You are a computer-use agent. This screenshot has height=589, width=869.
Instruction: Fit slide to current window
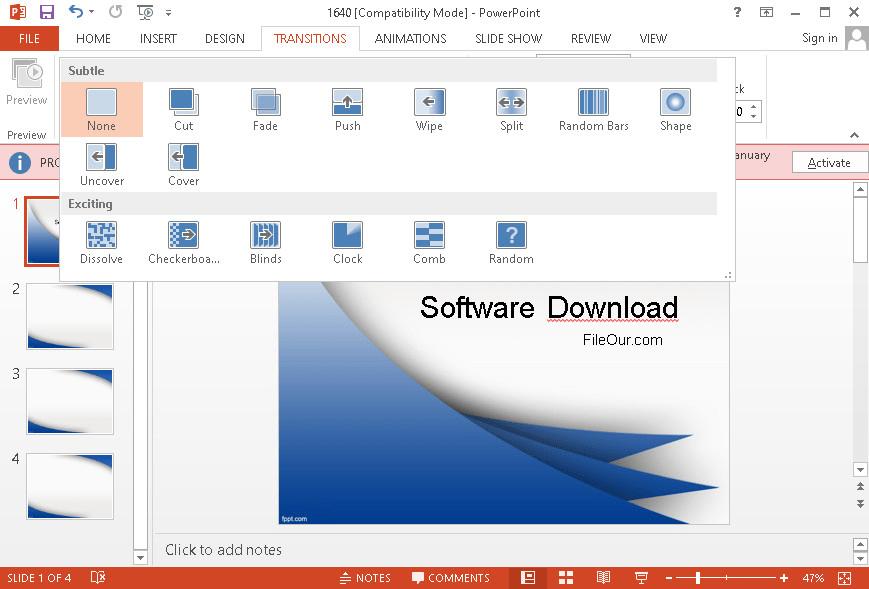coord(845,578)
